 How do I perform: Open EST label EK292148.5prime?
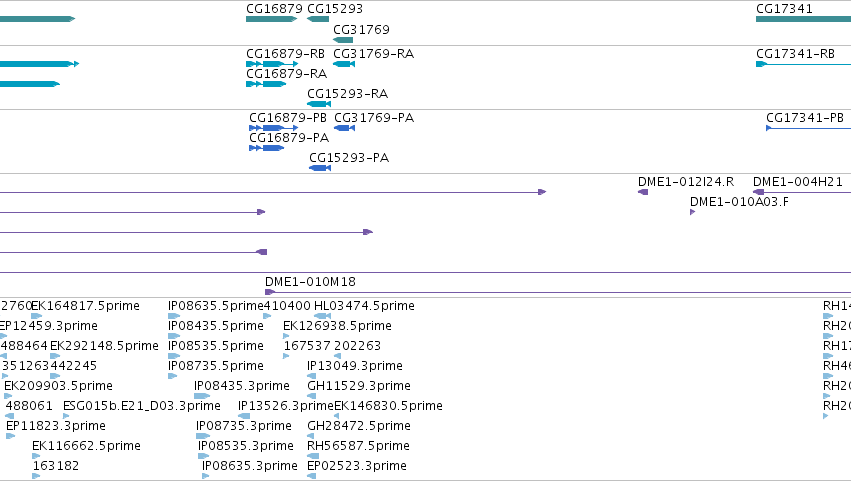(104, 346)
